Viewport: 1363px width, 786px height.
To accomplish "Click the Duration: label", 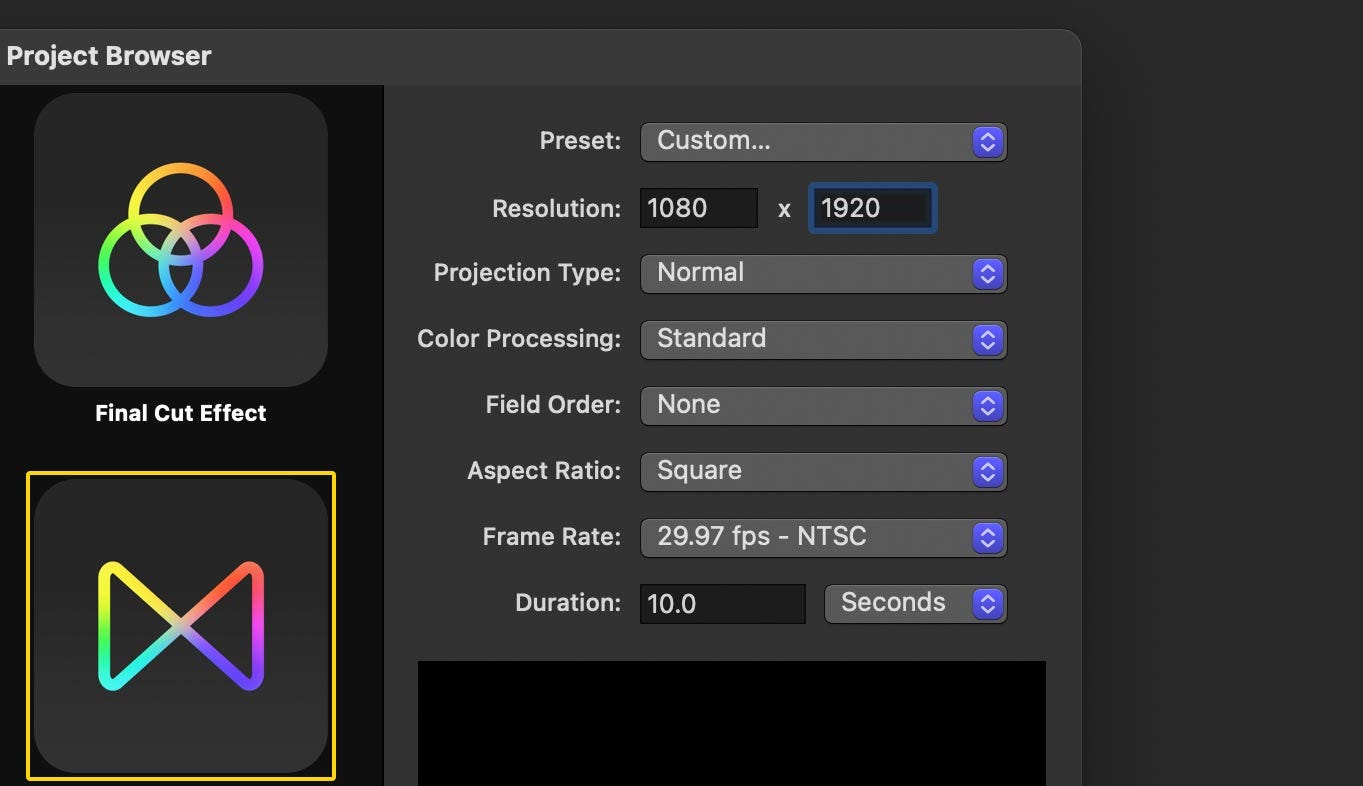I will coord(569,603).
